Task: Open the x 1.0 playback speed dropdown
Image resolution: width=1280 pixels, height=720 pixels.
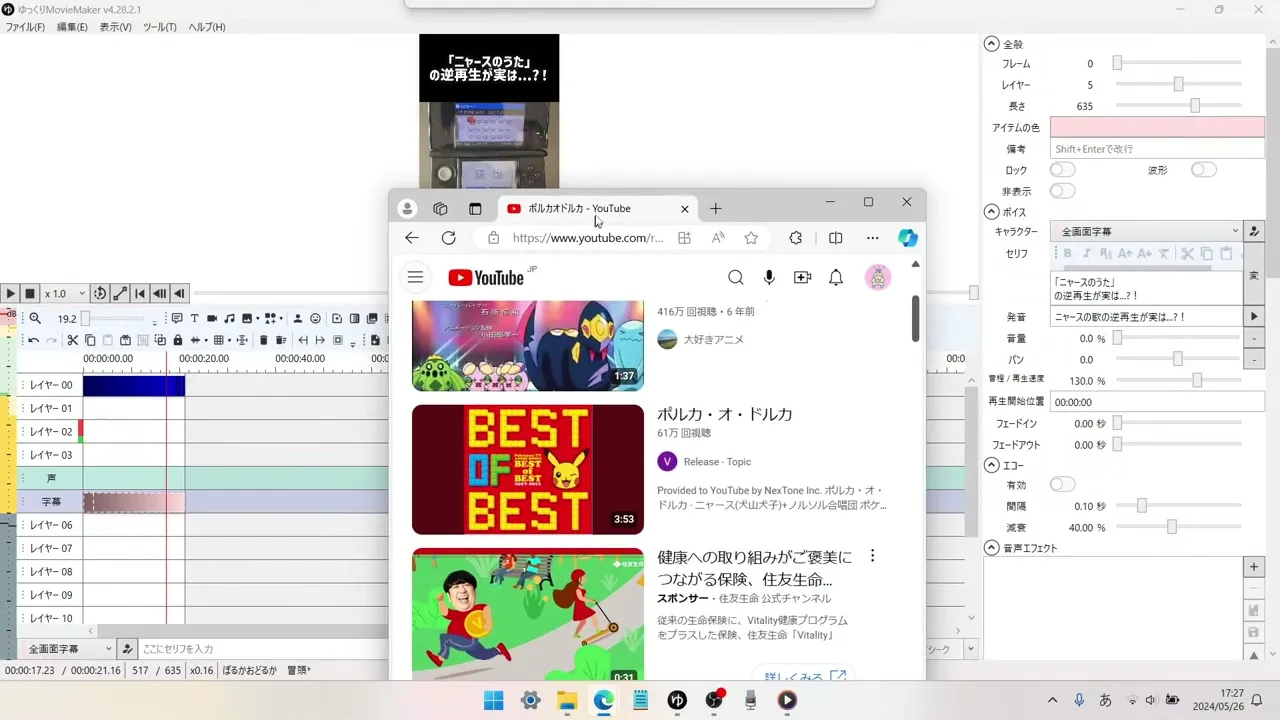Action: (x=64, y=294)
